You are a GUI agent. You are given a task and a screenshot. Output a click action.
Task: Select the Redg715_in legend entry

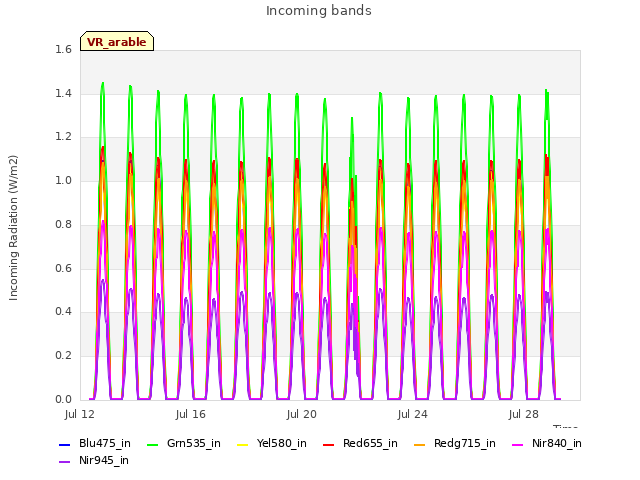[455, 444]
